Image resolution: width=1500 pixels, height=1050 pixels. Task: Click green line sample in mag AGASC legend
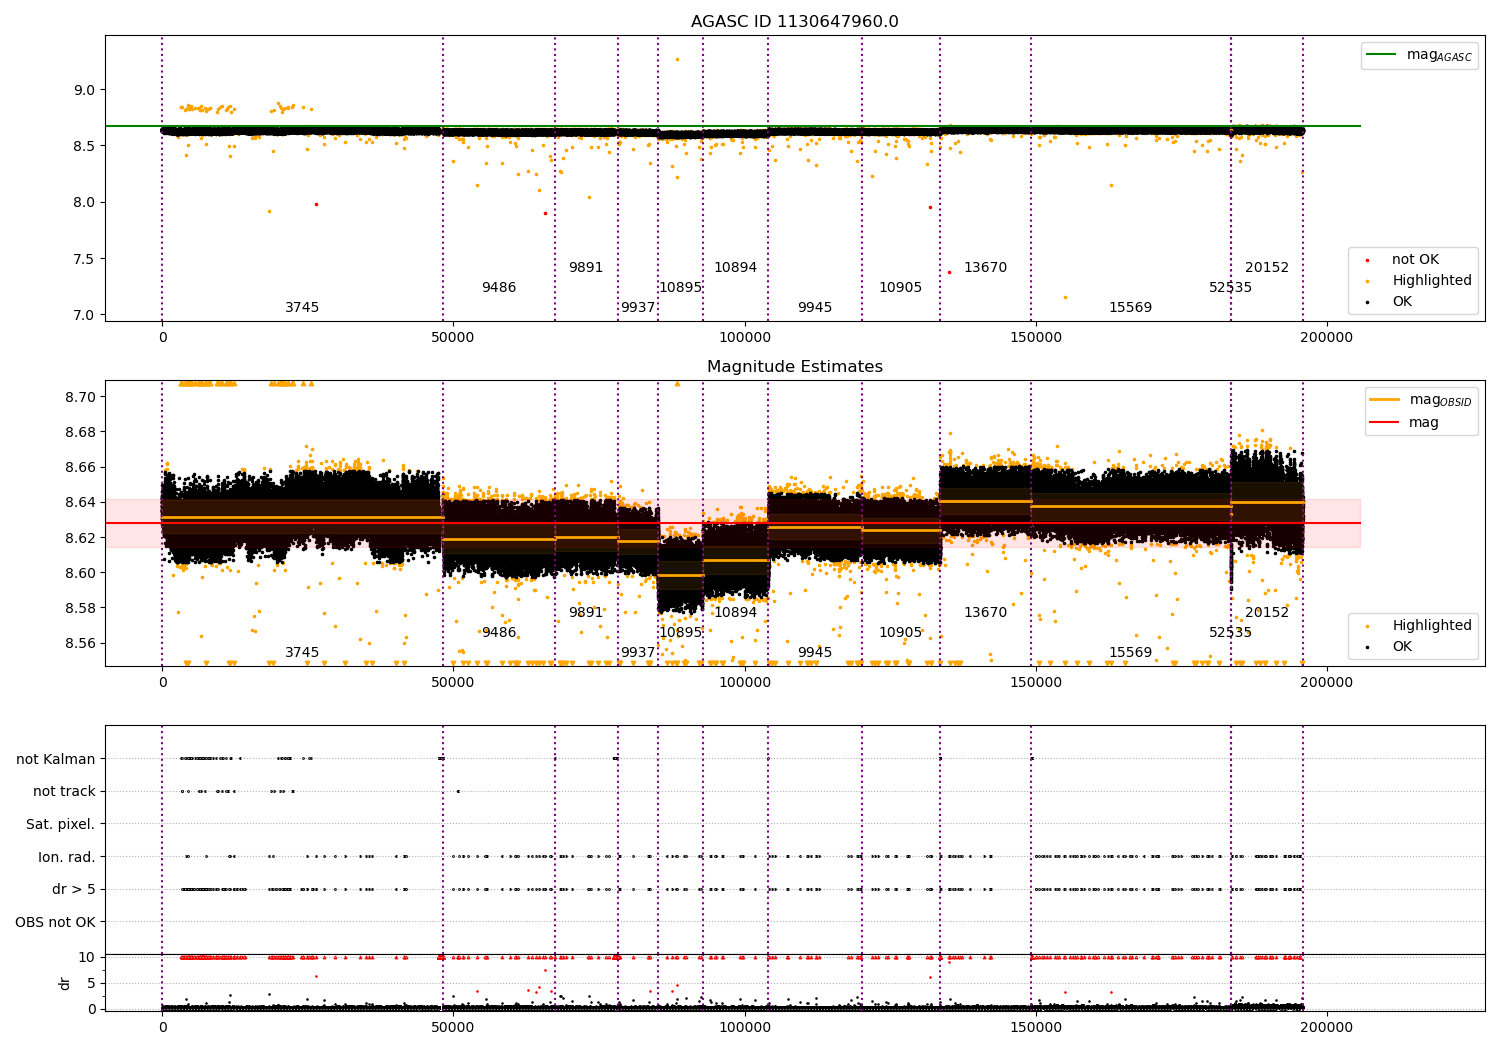click(1383, 55)
